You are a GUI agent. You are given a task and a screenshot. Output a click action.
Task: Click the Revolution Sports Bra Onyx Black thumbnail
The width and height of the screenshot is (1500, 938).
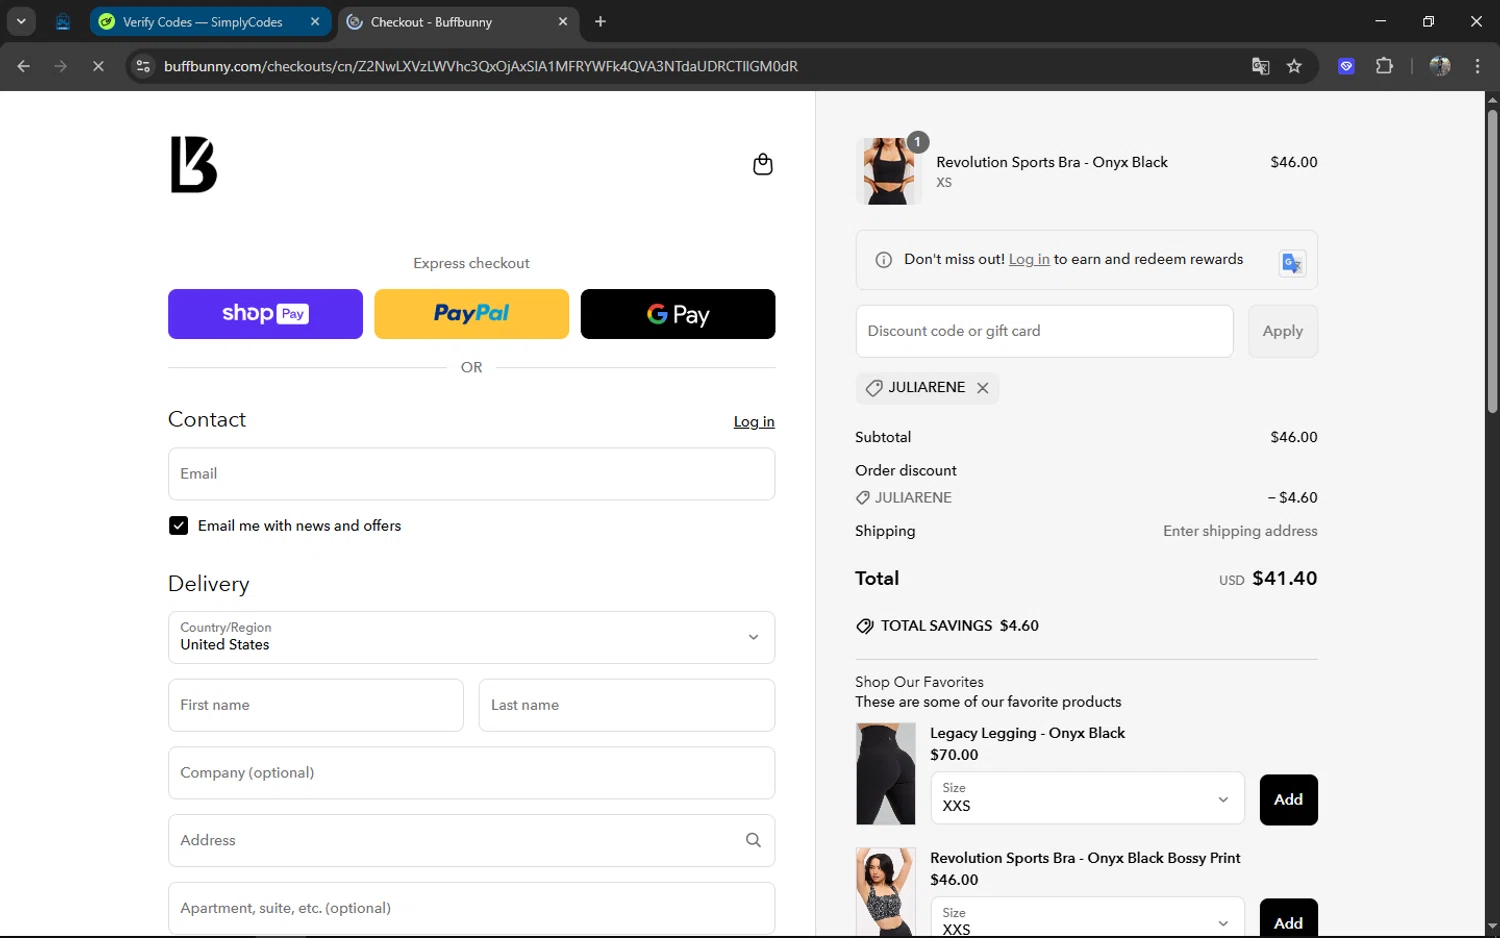pos(888,171)
